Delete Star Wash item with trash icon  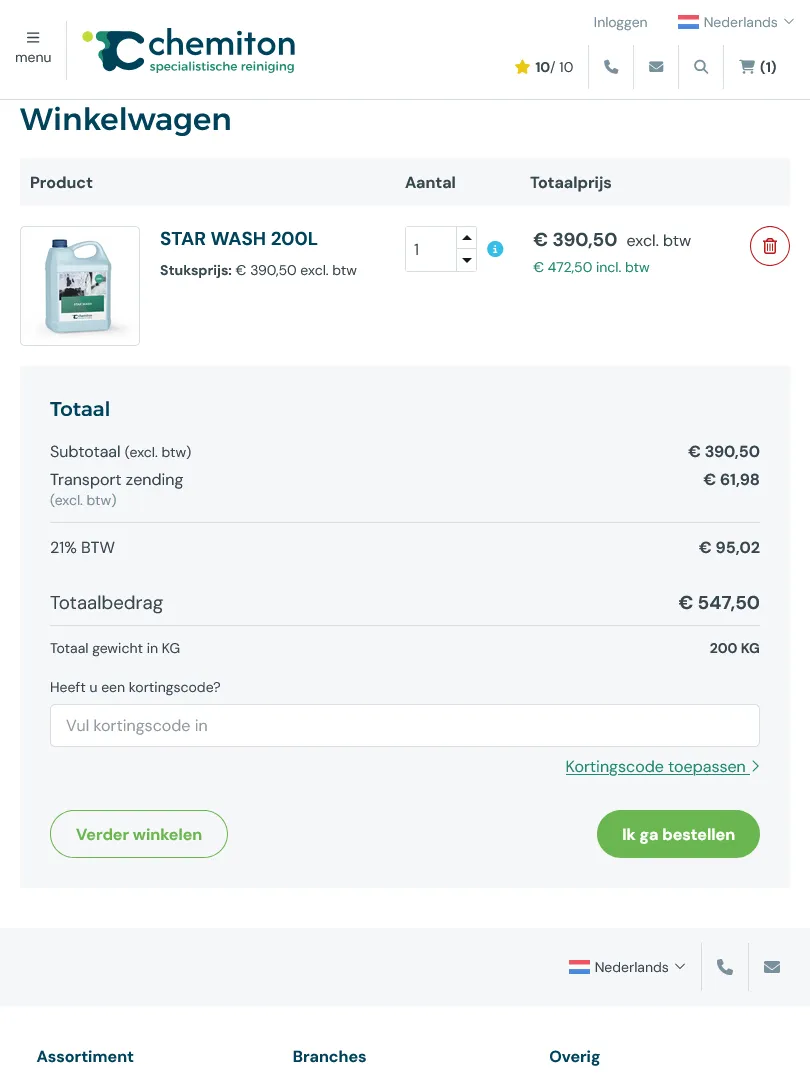pyautogui.click(x=769, y=246)
